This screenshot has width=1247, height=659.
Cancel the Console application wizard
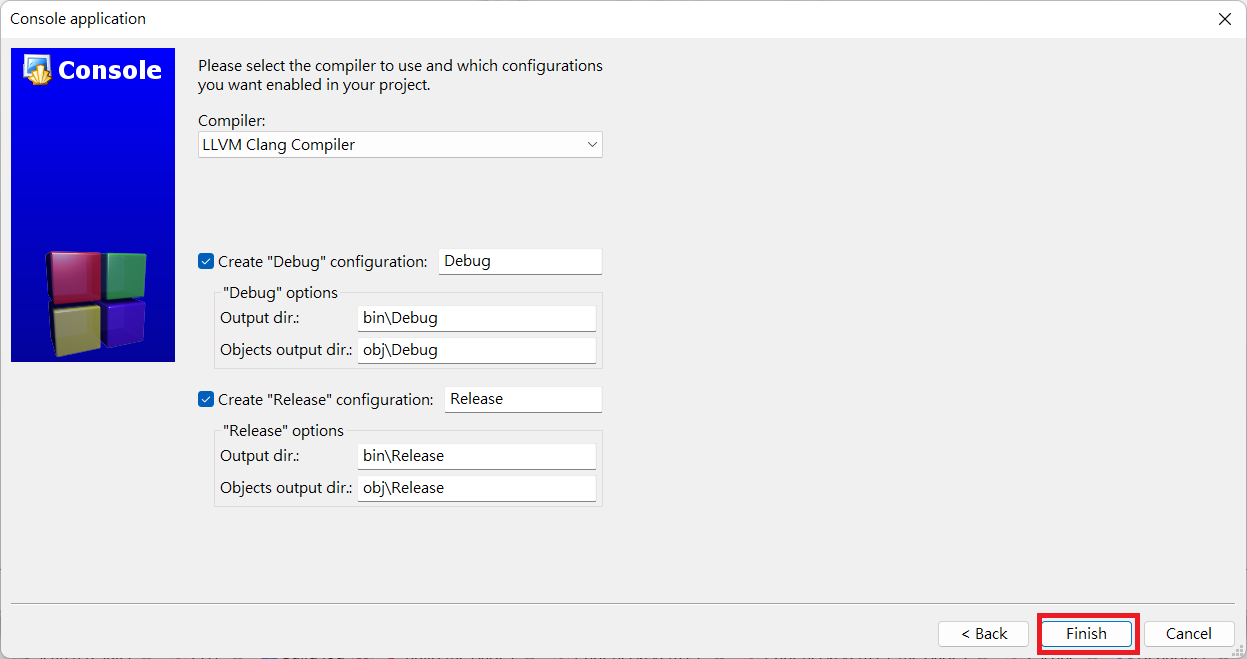(1189, 634)
